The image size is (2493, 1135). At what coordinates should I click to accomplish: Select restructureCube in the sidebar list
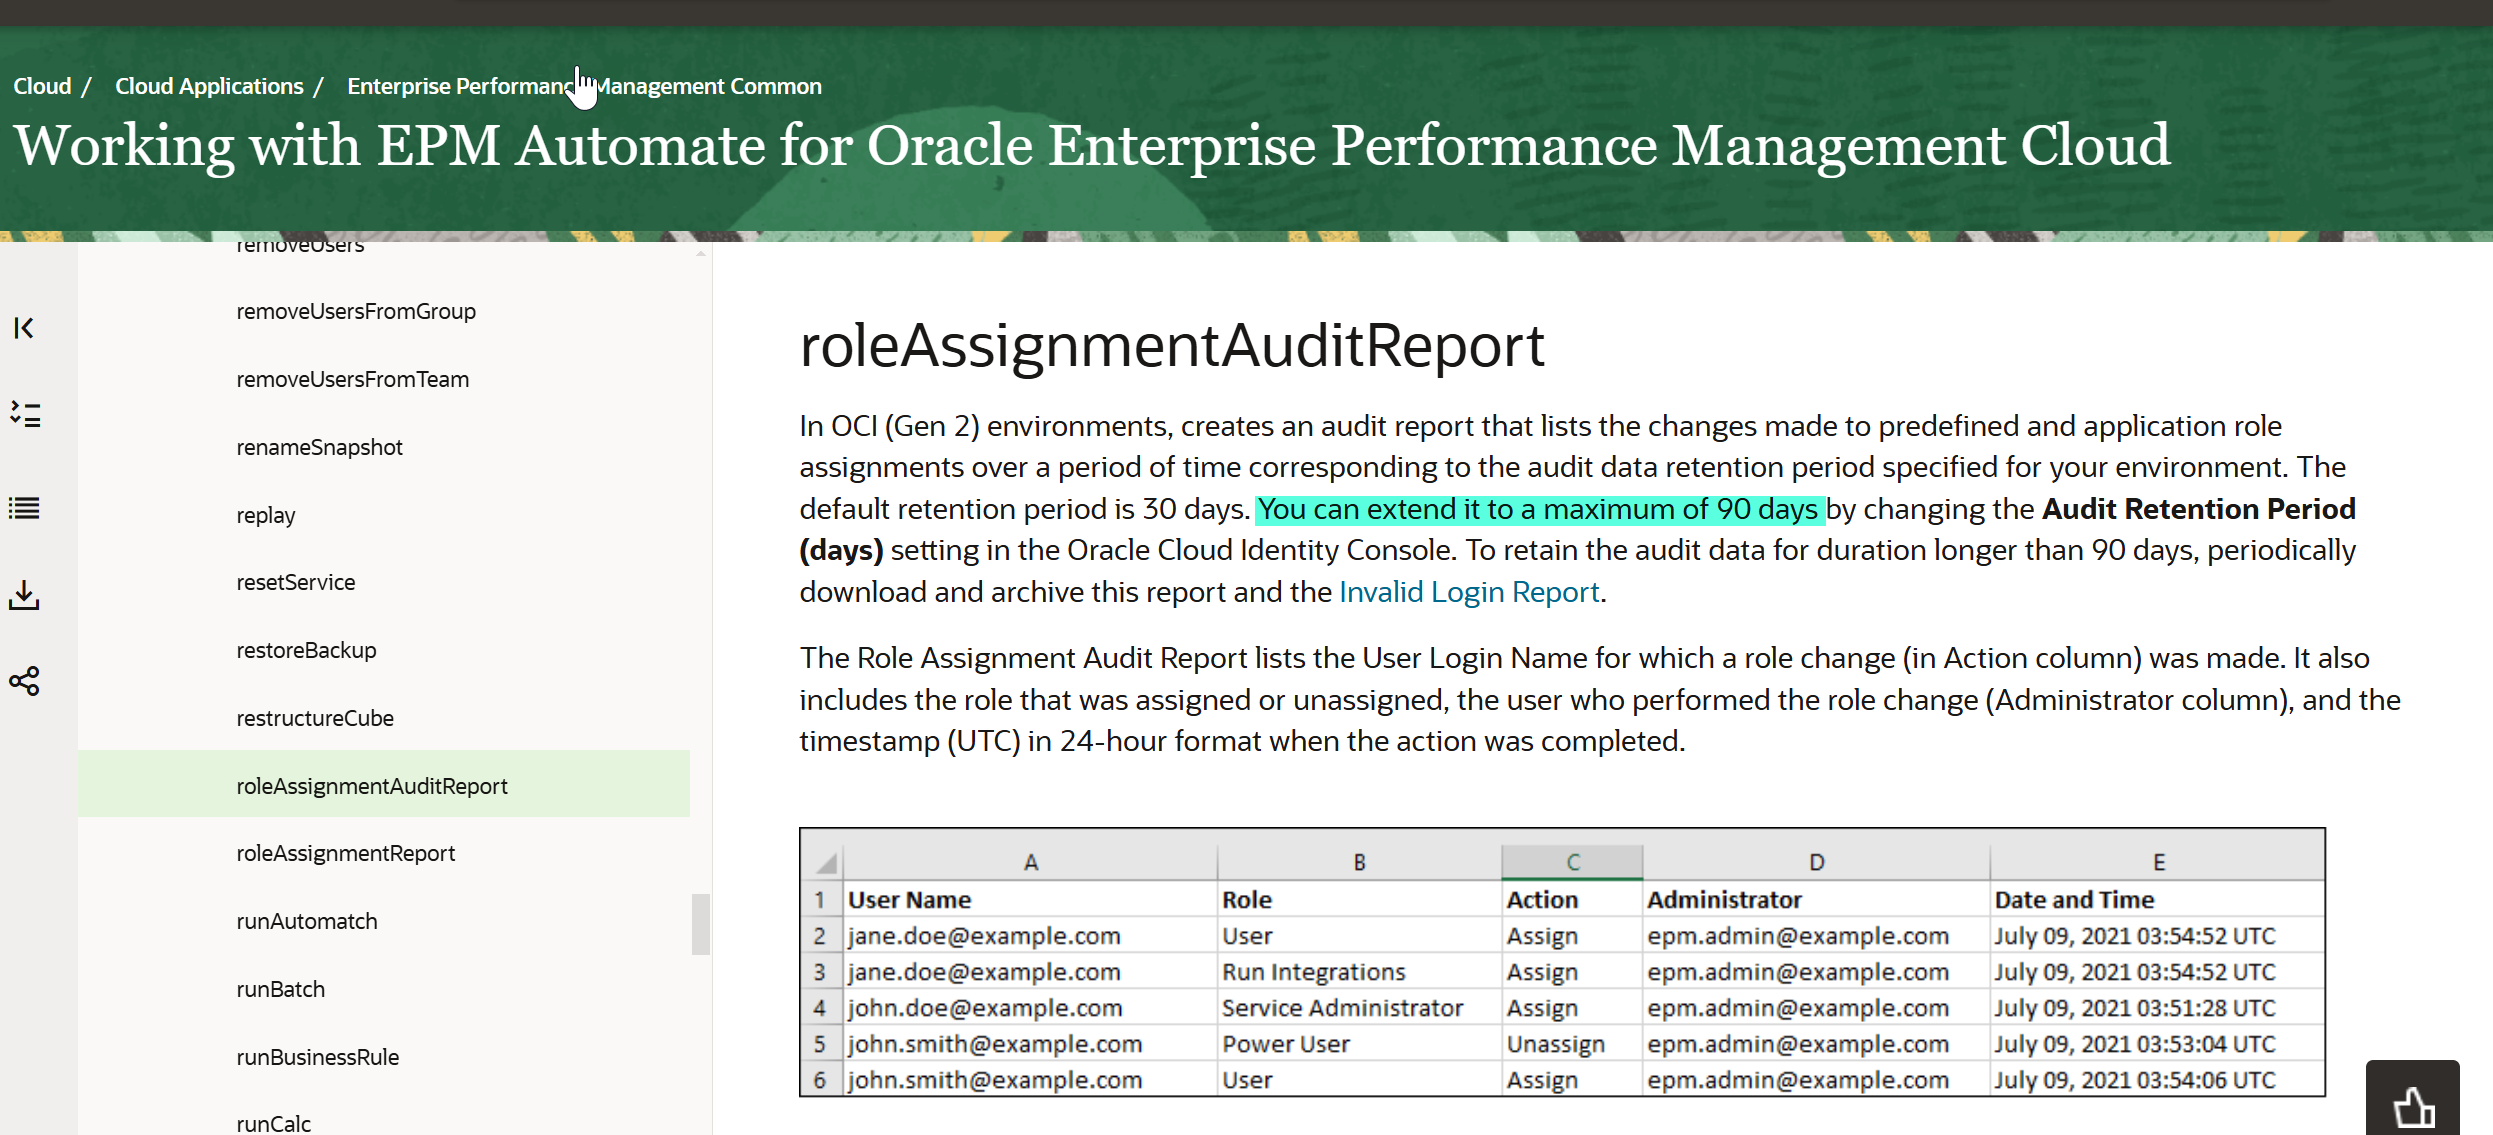tap(315, 717)
